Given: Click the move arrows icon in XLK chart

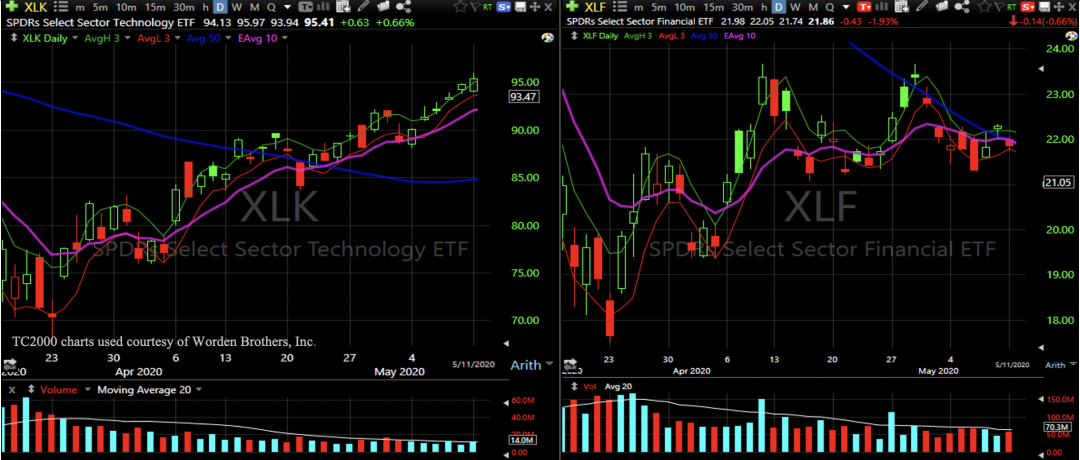Looking at the screenshot, I should point(534,7).
